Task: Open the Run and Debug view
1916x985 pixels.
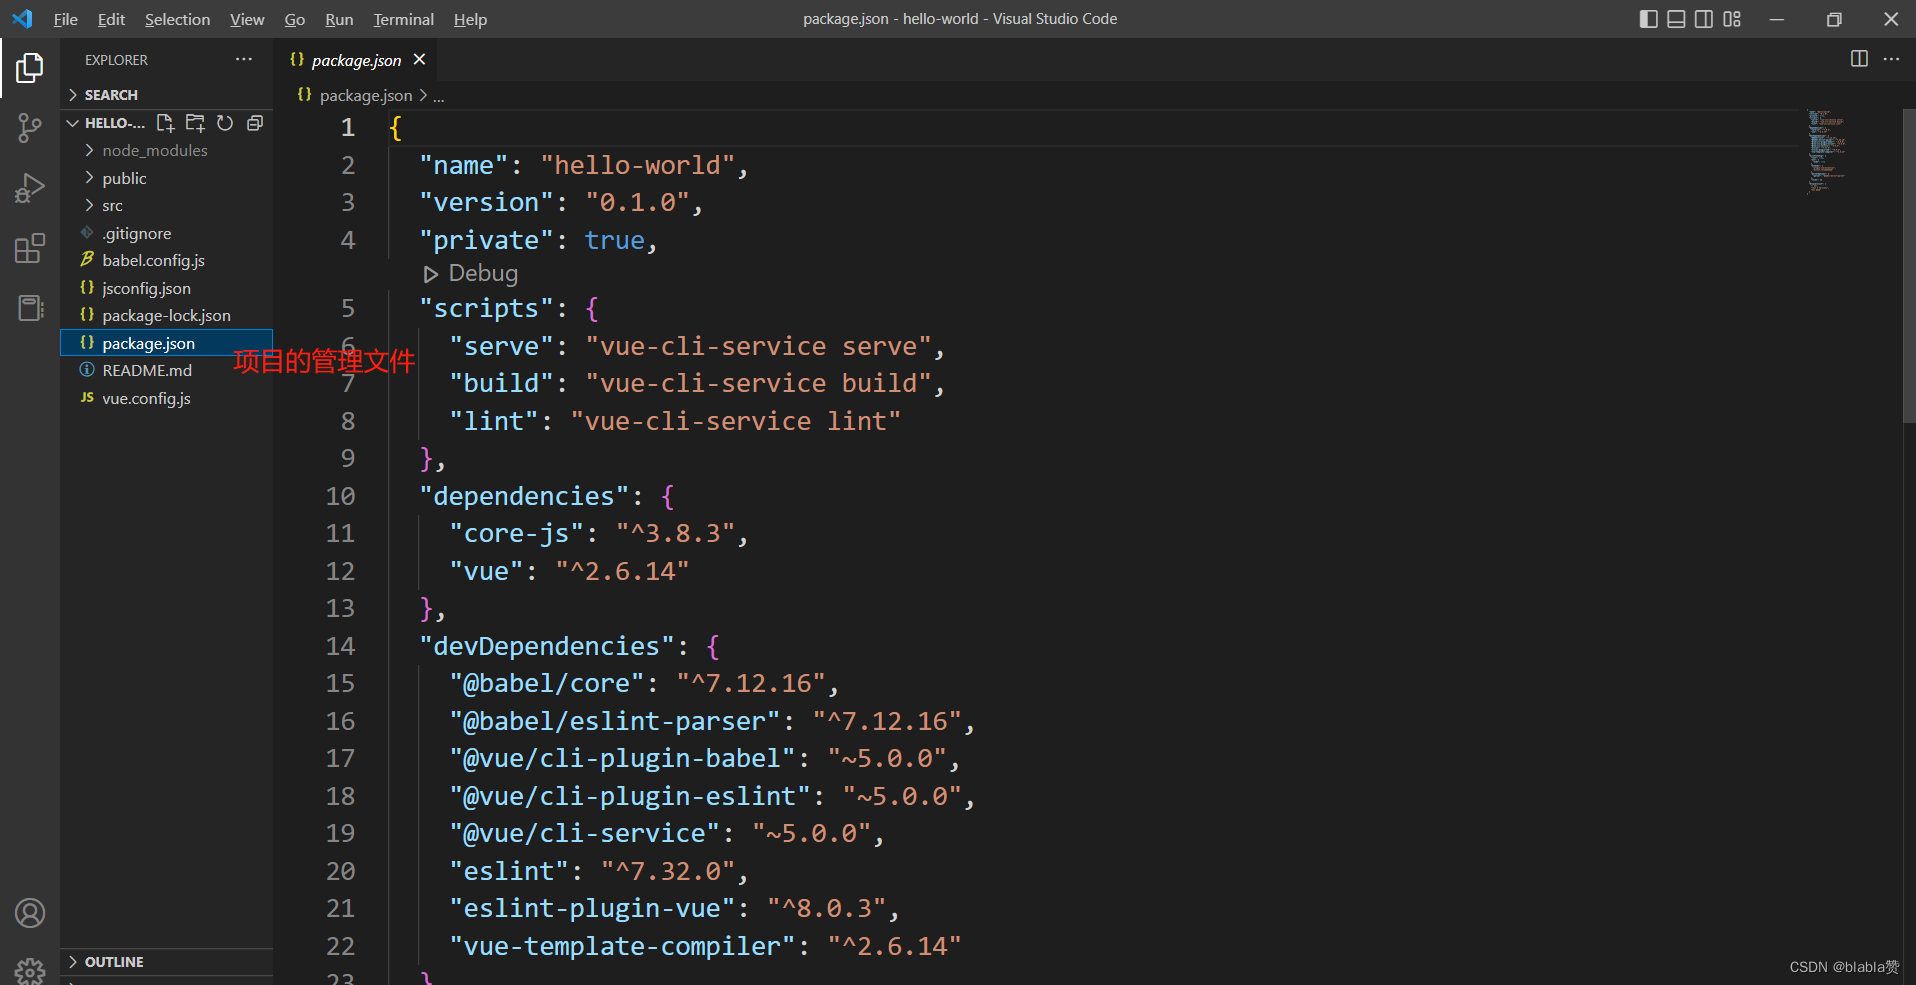Action: 30,188
